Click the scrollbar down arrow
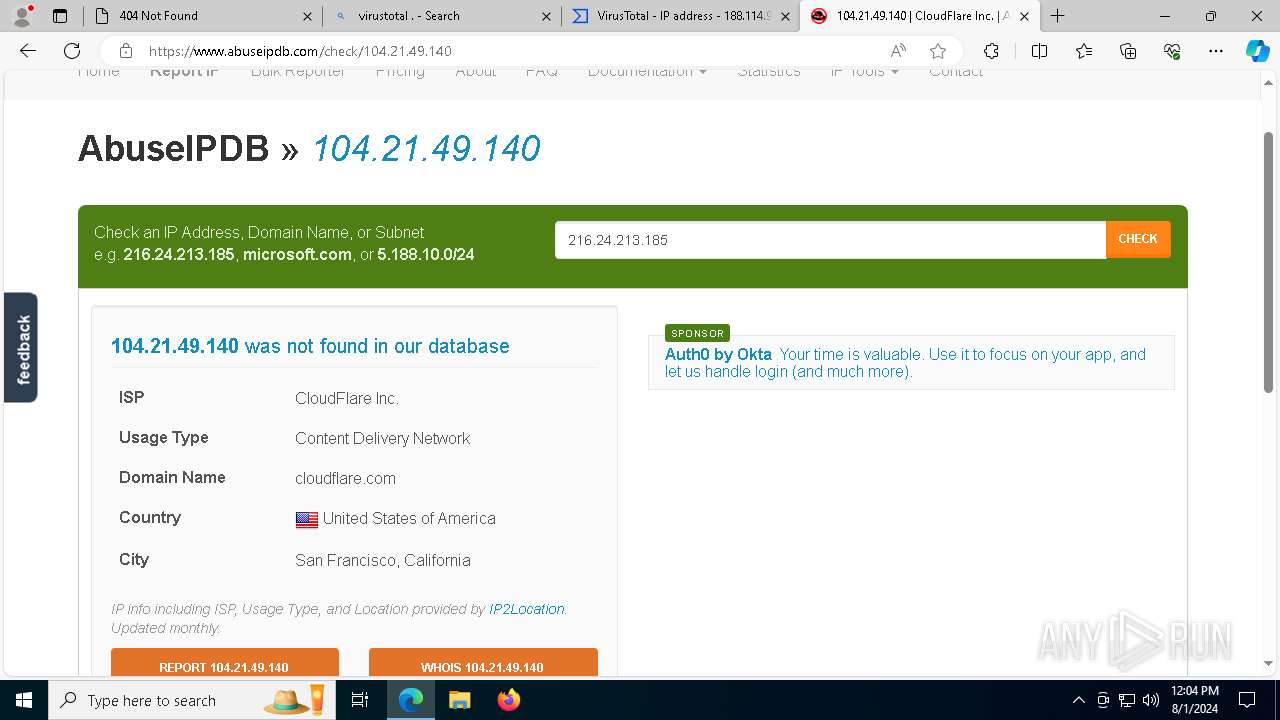The height and width of the screenshot is (720, 1280). pos(1268,663)
